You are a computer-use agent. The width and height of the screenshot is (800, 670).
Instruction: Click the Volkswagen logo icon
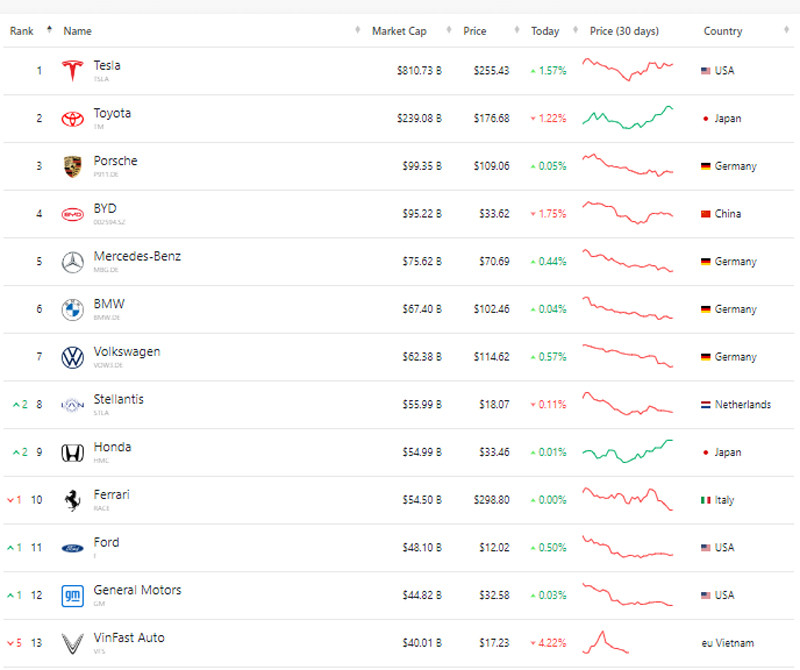click(72, 357)
